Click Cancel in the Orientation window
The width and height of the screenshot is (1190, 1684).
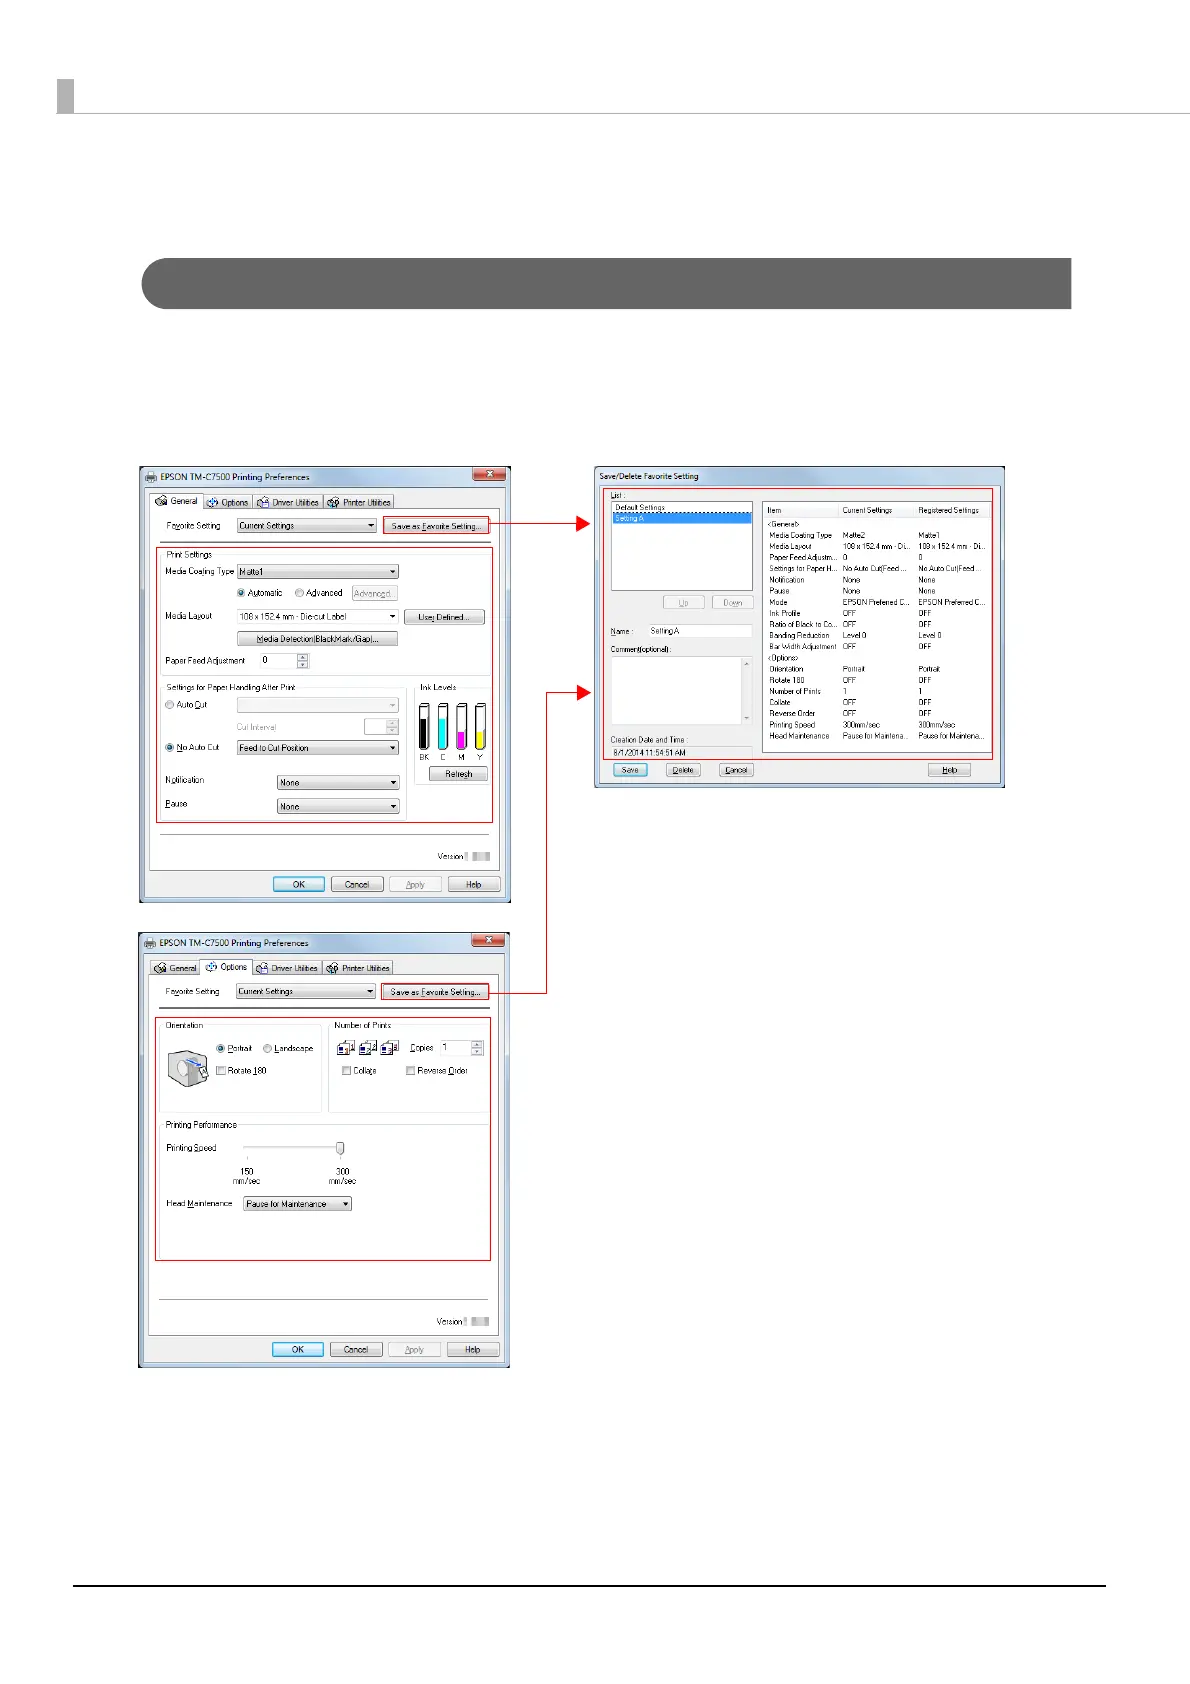click(356, 1350)
